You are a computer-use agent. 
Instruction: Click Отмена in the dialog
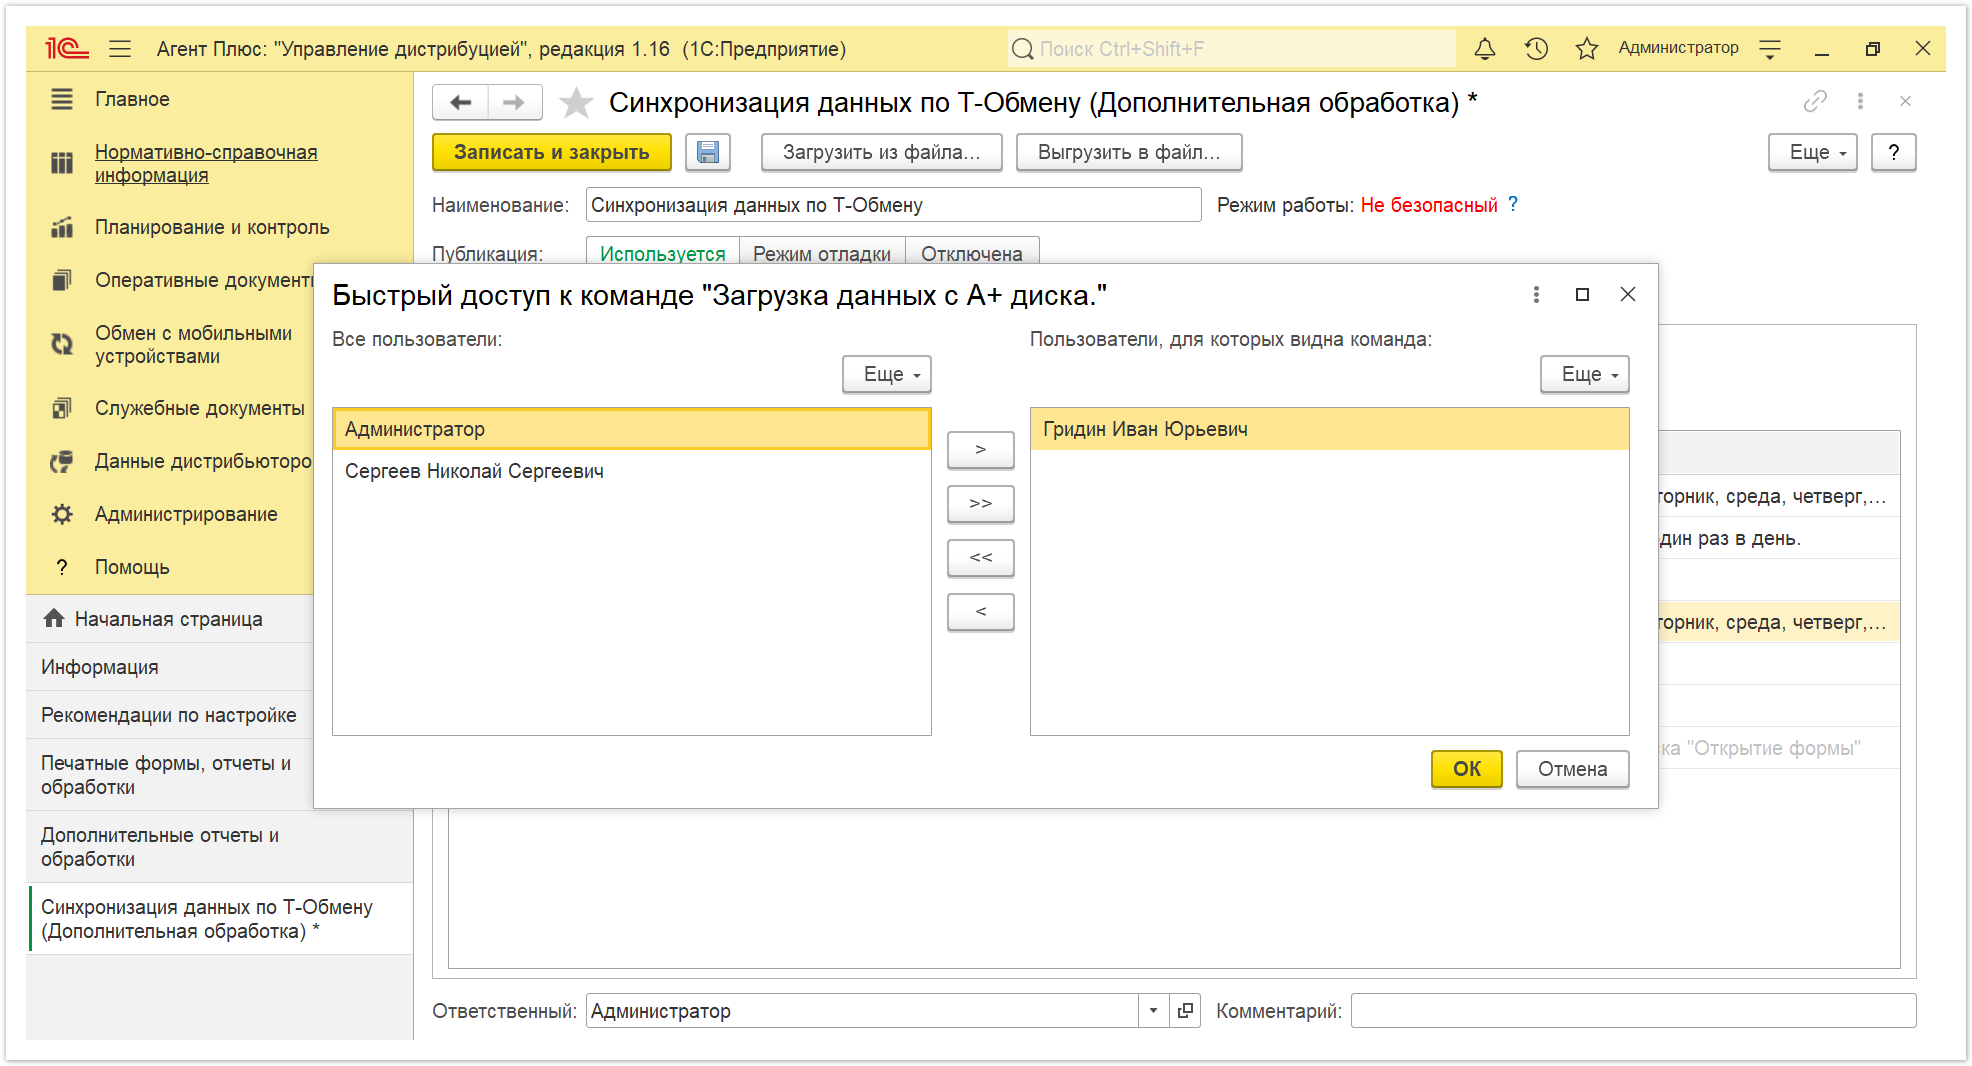tap(1572, 769)
